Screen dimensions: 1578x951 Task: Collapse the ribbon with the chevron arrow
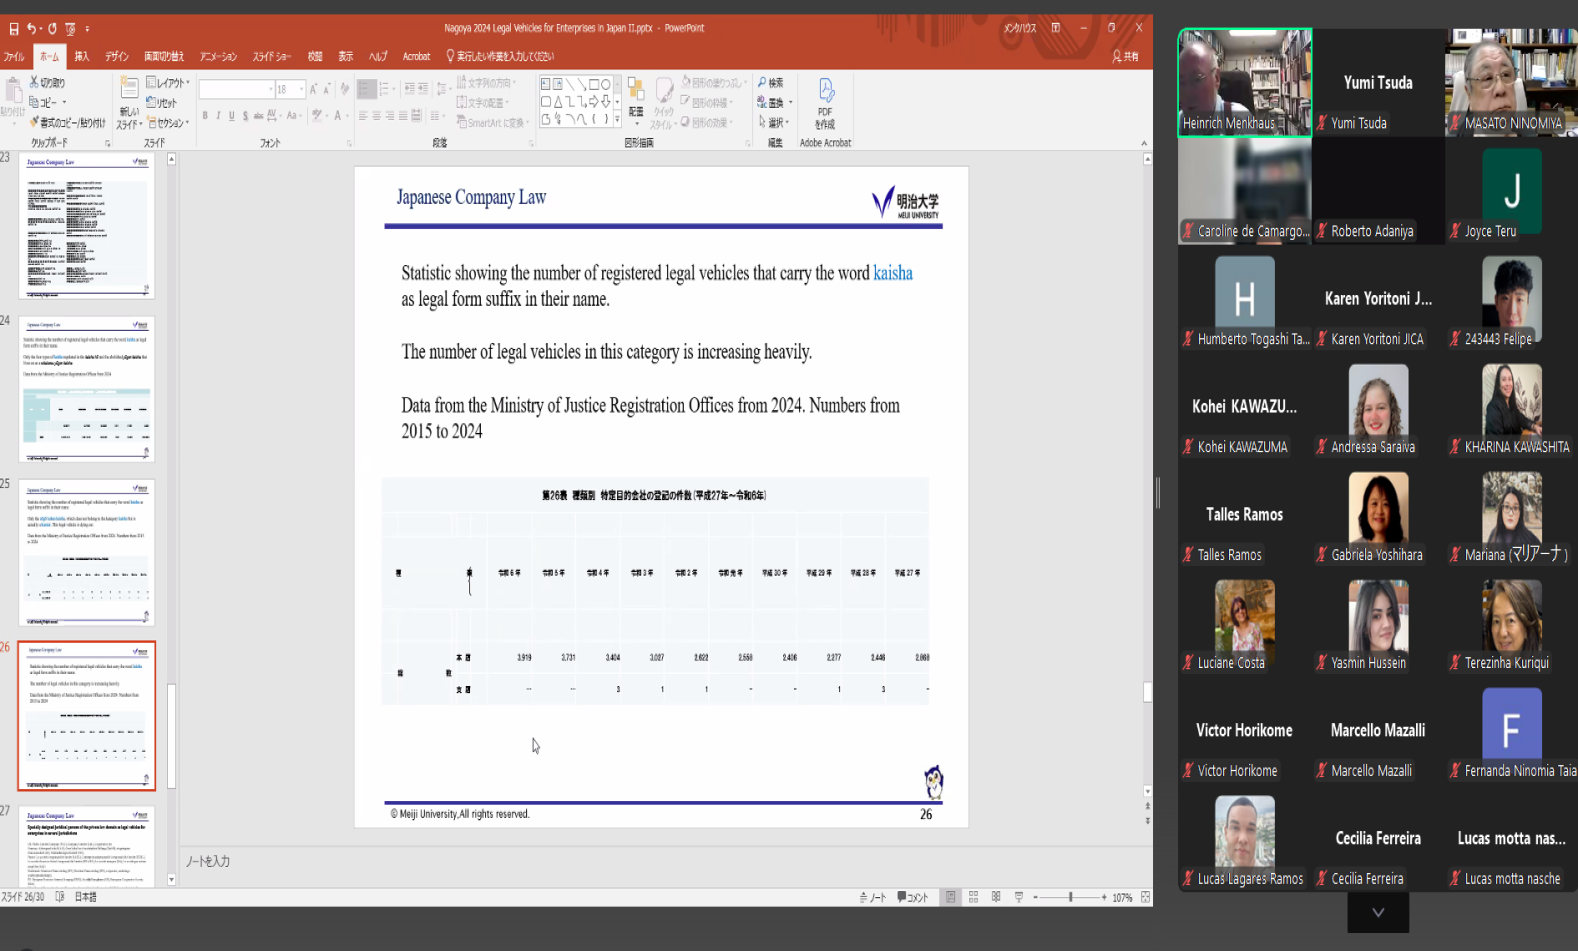1144,144
